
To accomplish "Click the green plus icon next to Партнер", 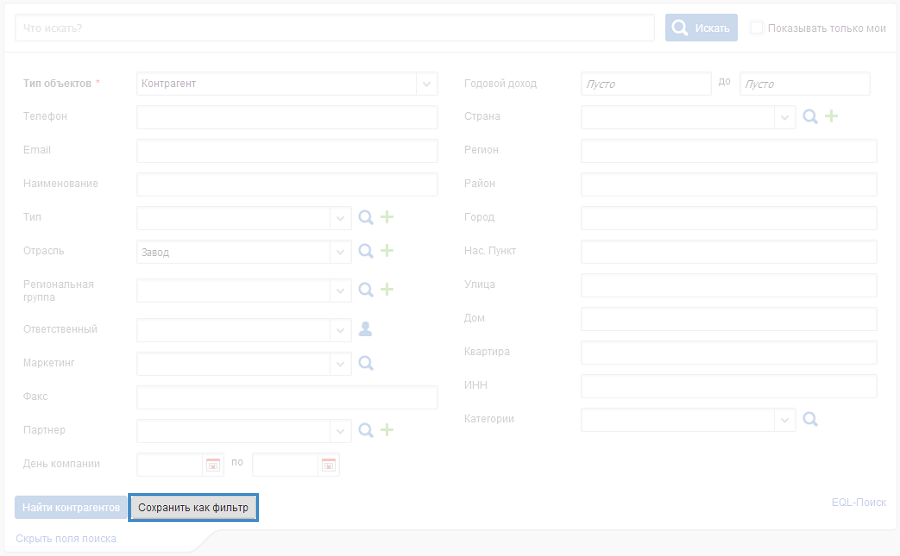I will [387, 430].
